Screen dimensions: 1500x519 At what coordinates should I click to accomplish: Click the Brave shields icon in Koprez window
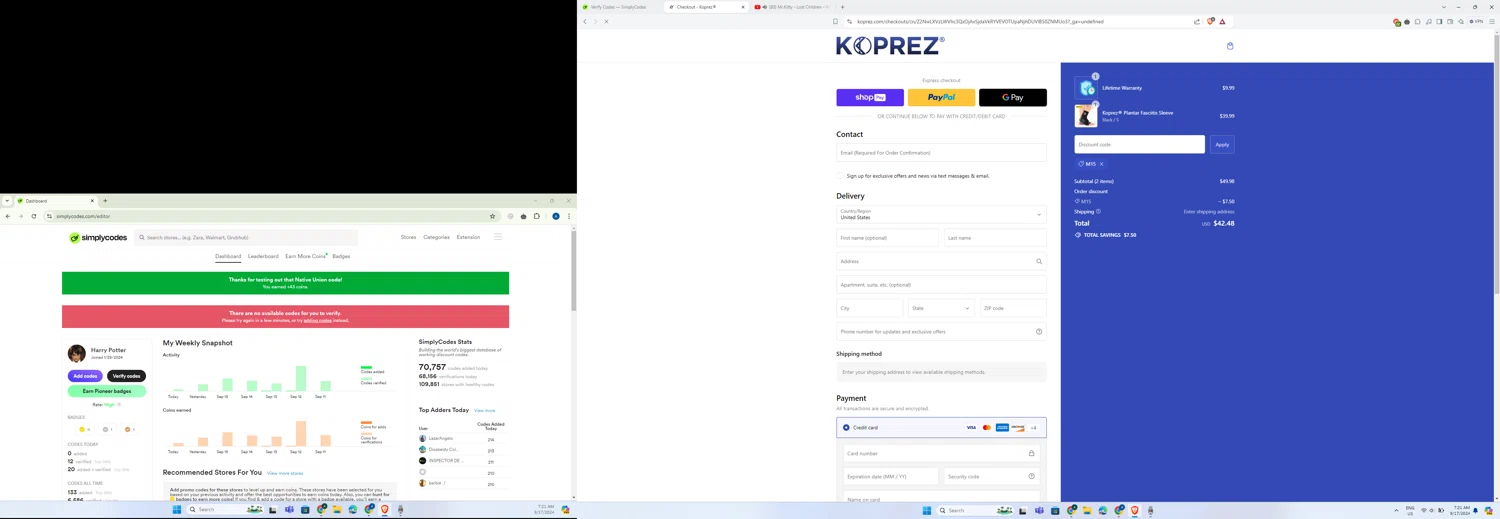coord(1210,21)
